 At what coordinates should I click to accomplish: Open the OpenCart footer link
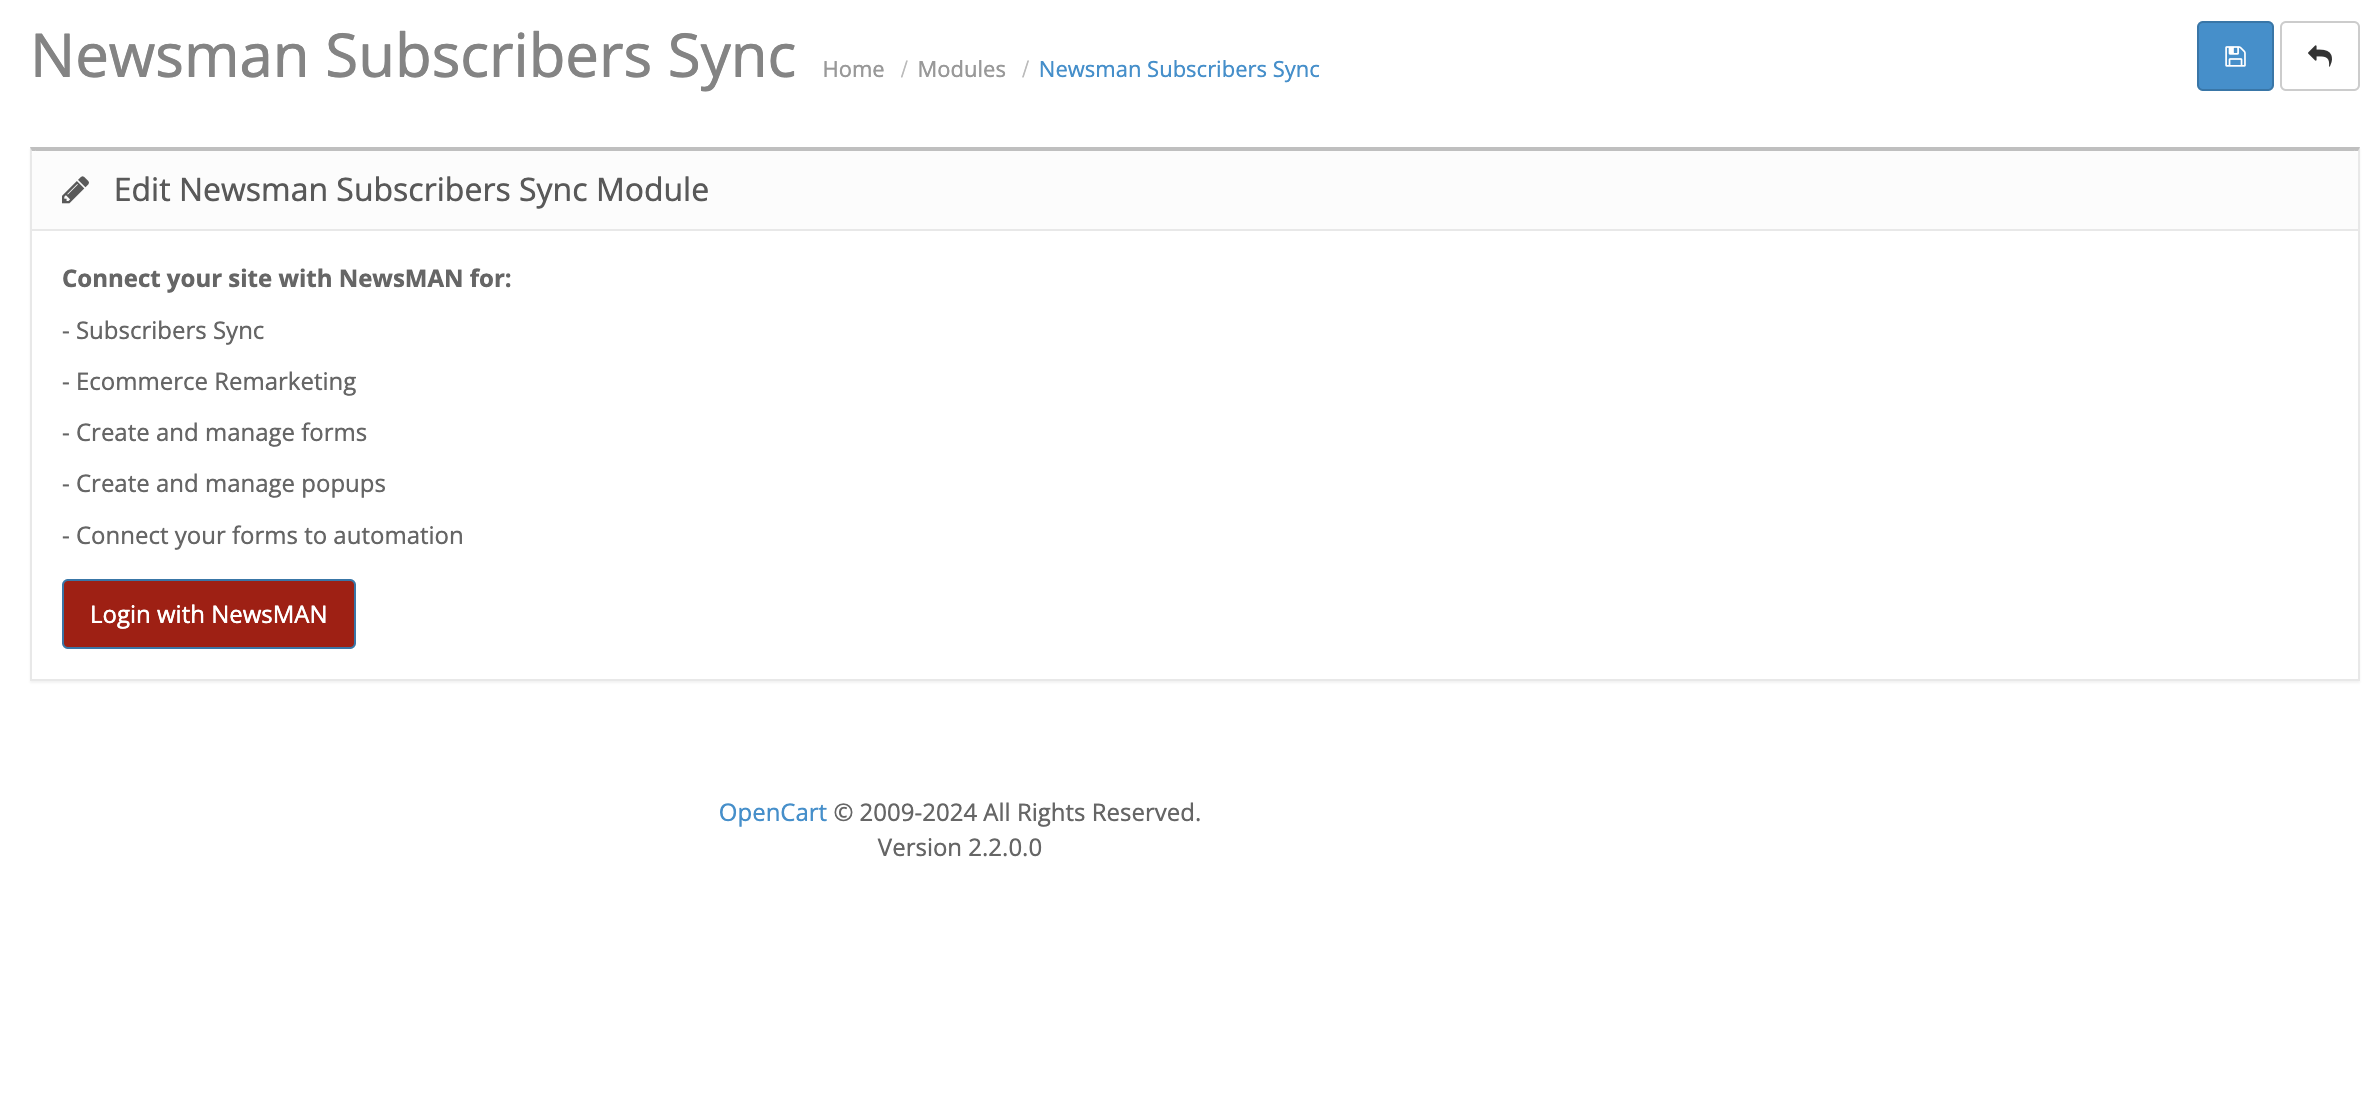[x=772, y=812]
